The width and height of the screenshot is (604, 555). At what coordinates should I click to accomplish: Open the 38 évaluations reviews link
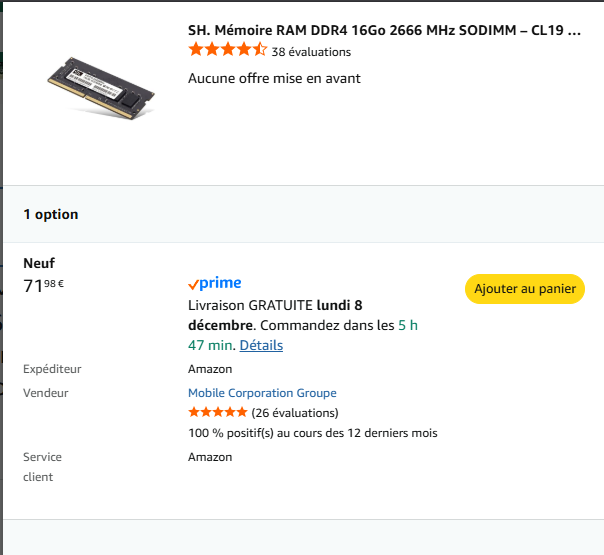[311, 52]
